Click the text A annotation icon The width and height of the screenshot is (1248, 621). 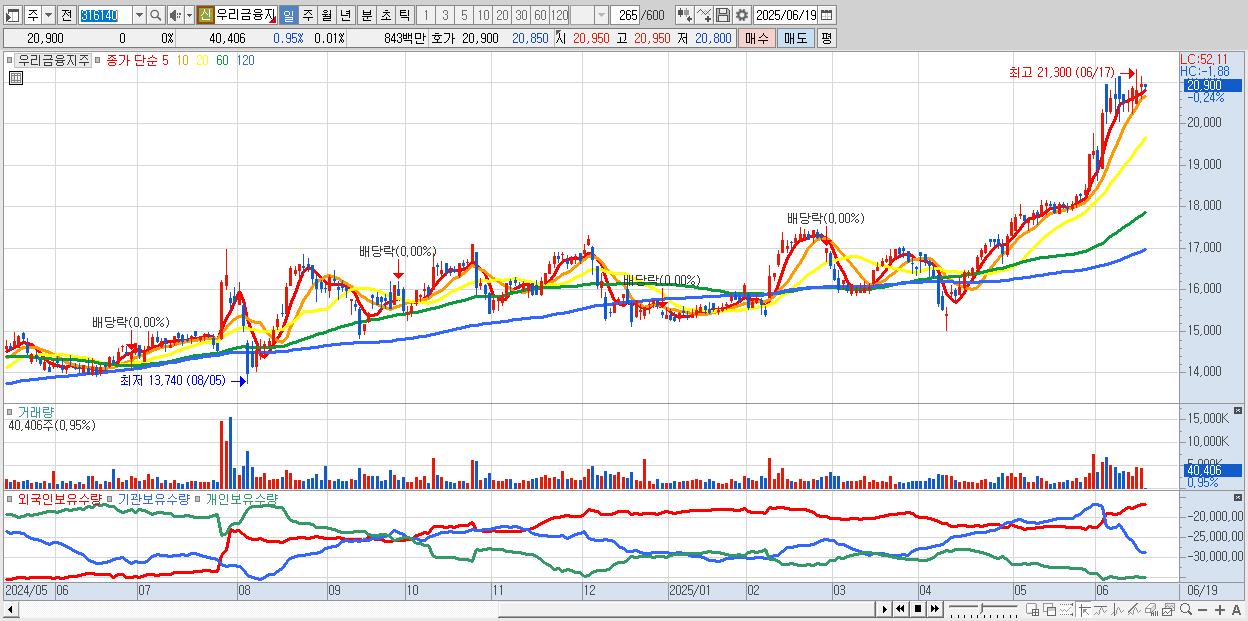pos(1236,610)
